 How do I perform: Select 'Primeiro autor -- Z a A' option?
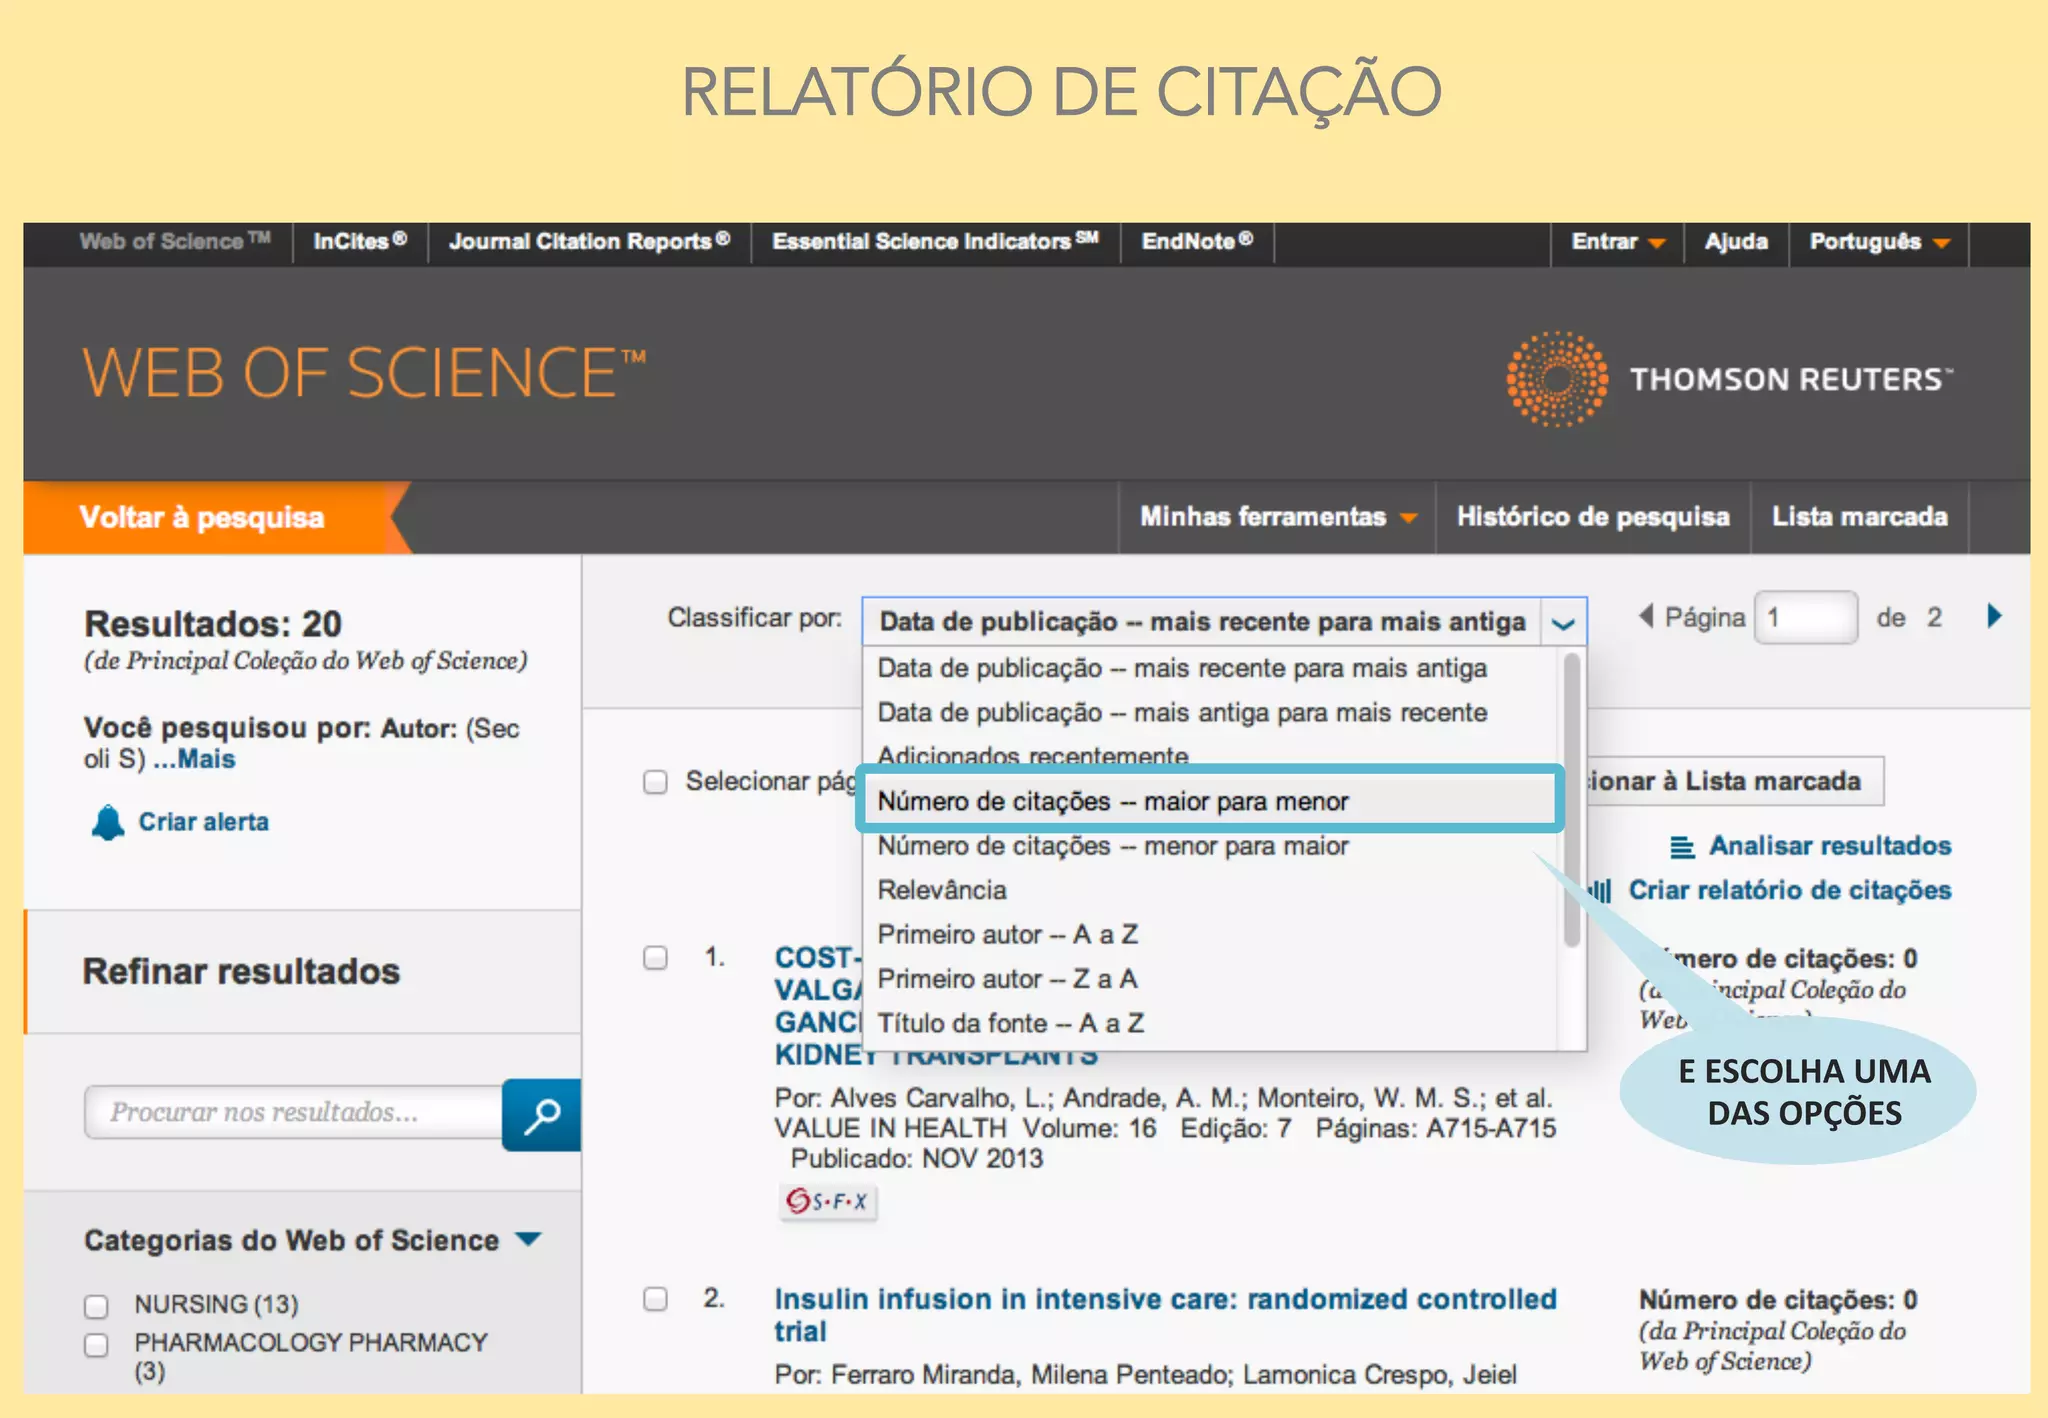1008,978
